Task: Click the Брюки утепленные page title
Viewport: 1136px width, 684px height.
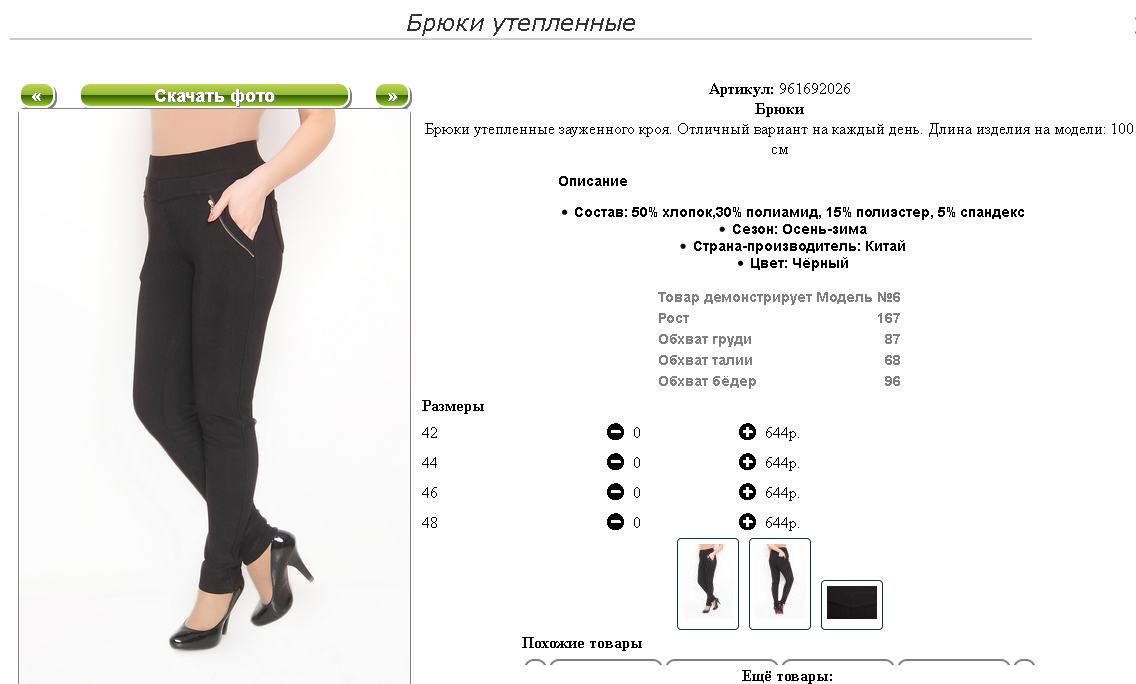Action: 521,22
